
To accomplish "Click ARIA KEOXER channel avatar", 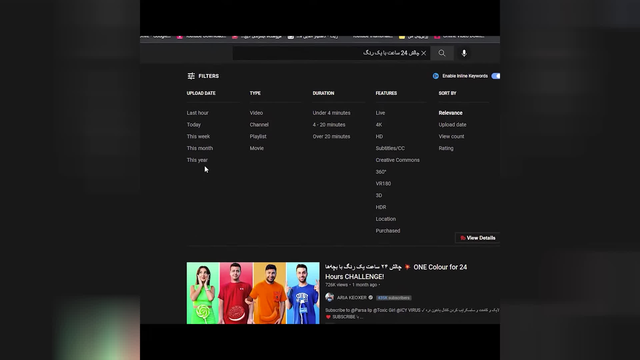I will (329, 298).
